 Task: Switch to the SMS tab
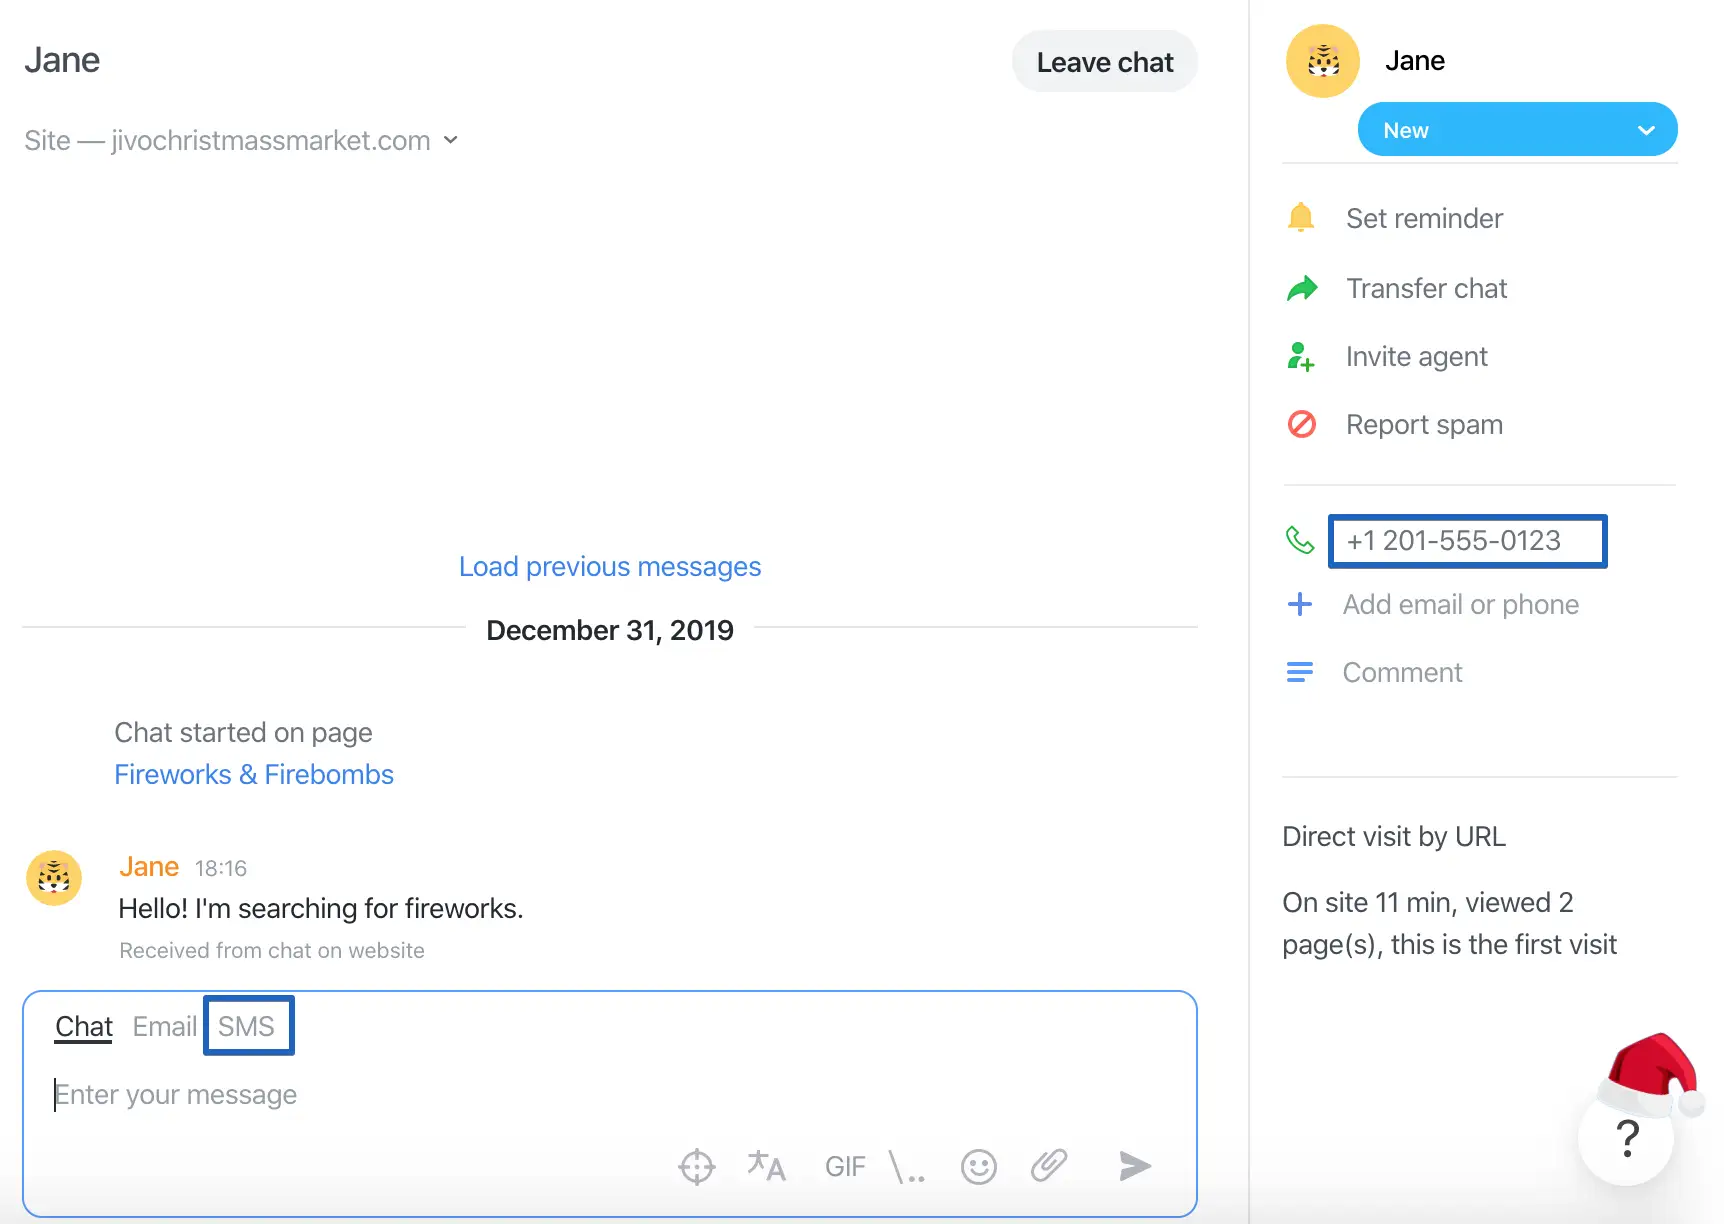pos(247,1026)
